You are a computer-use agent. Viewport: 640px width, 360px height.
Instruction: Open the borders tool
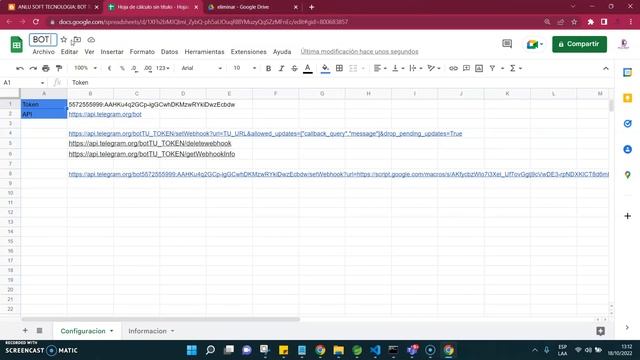pos(339,69)
